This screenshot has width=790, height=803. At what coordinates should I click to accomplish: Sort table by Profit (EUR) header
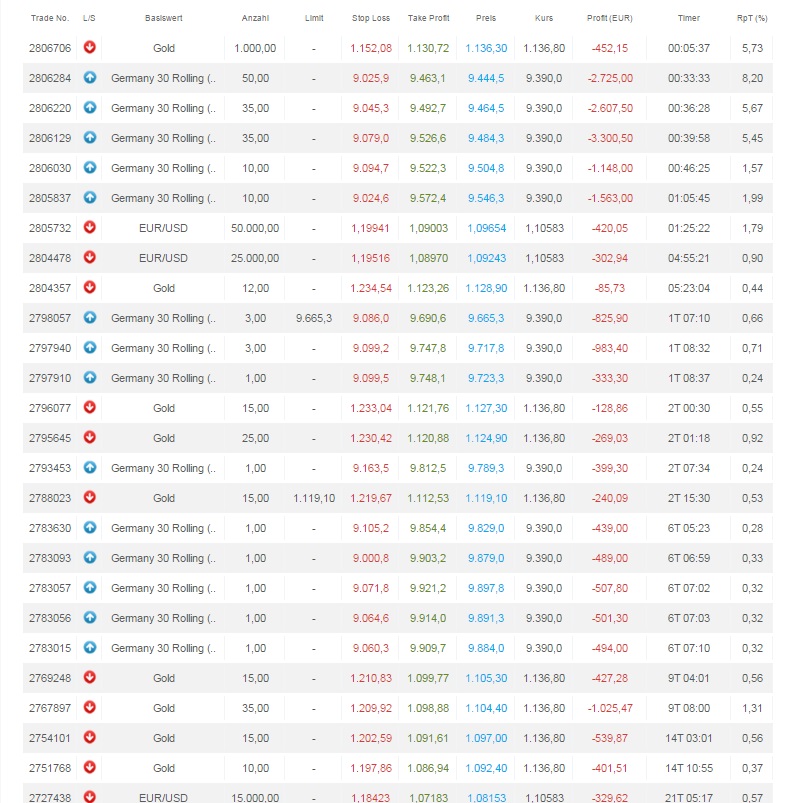coord(608,18)
